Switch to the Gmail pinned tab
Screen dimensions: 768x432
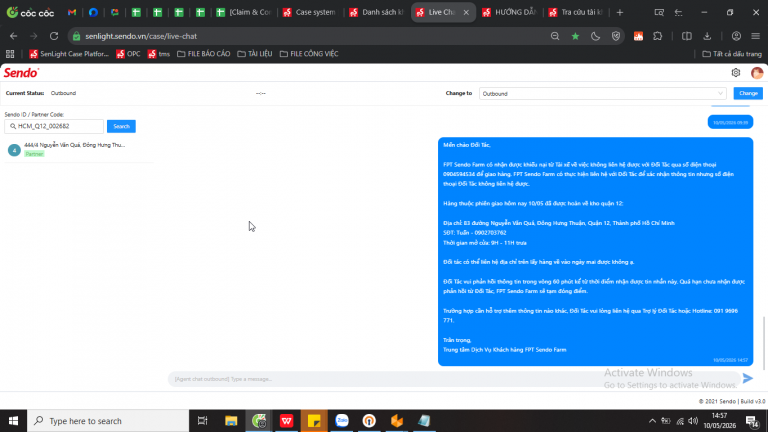click(72, 12)
